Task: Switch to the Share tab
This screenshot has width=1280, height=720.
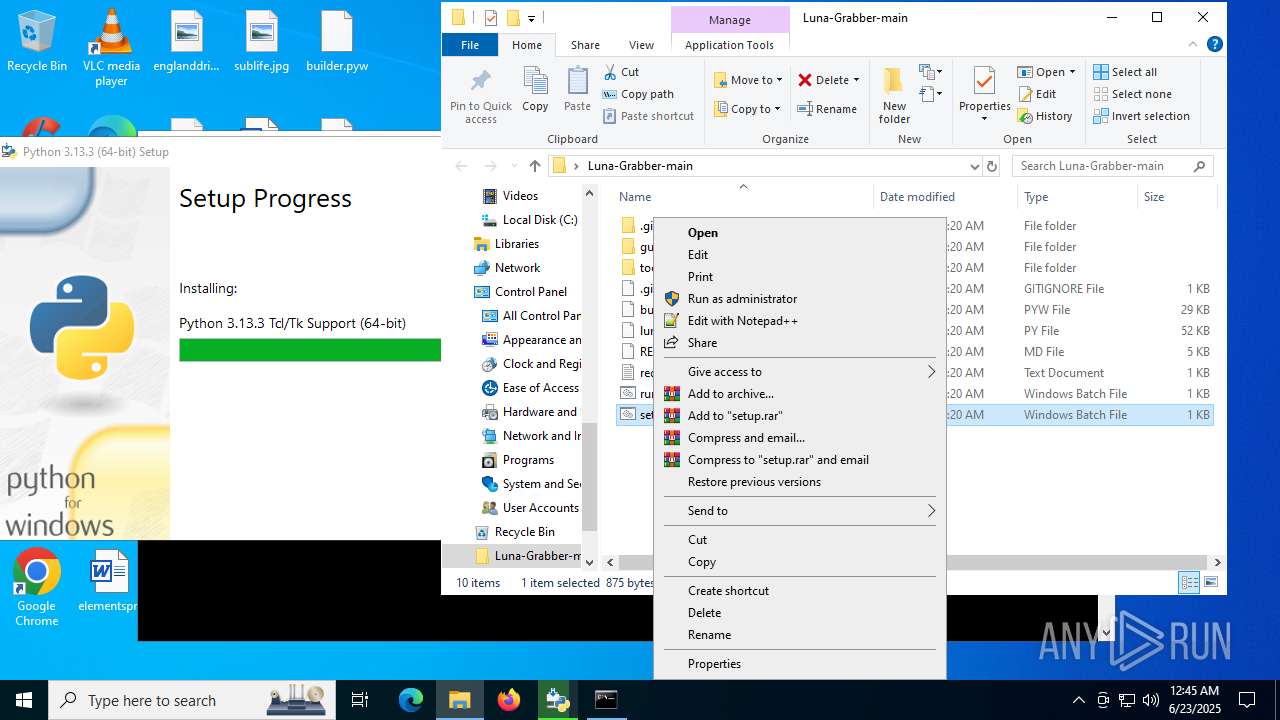Action: tap(585, 45)
